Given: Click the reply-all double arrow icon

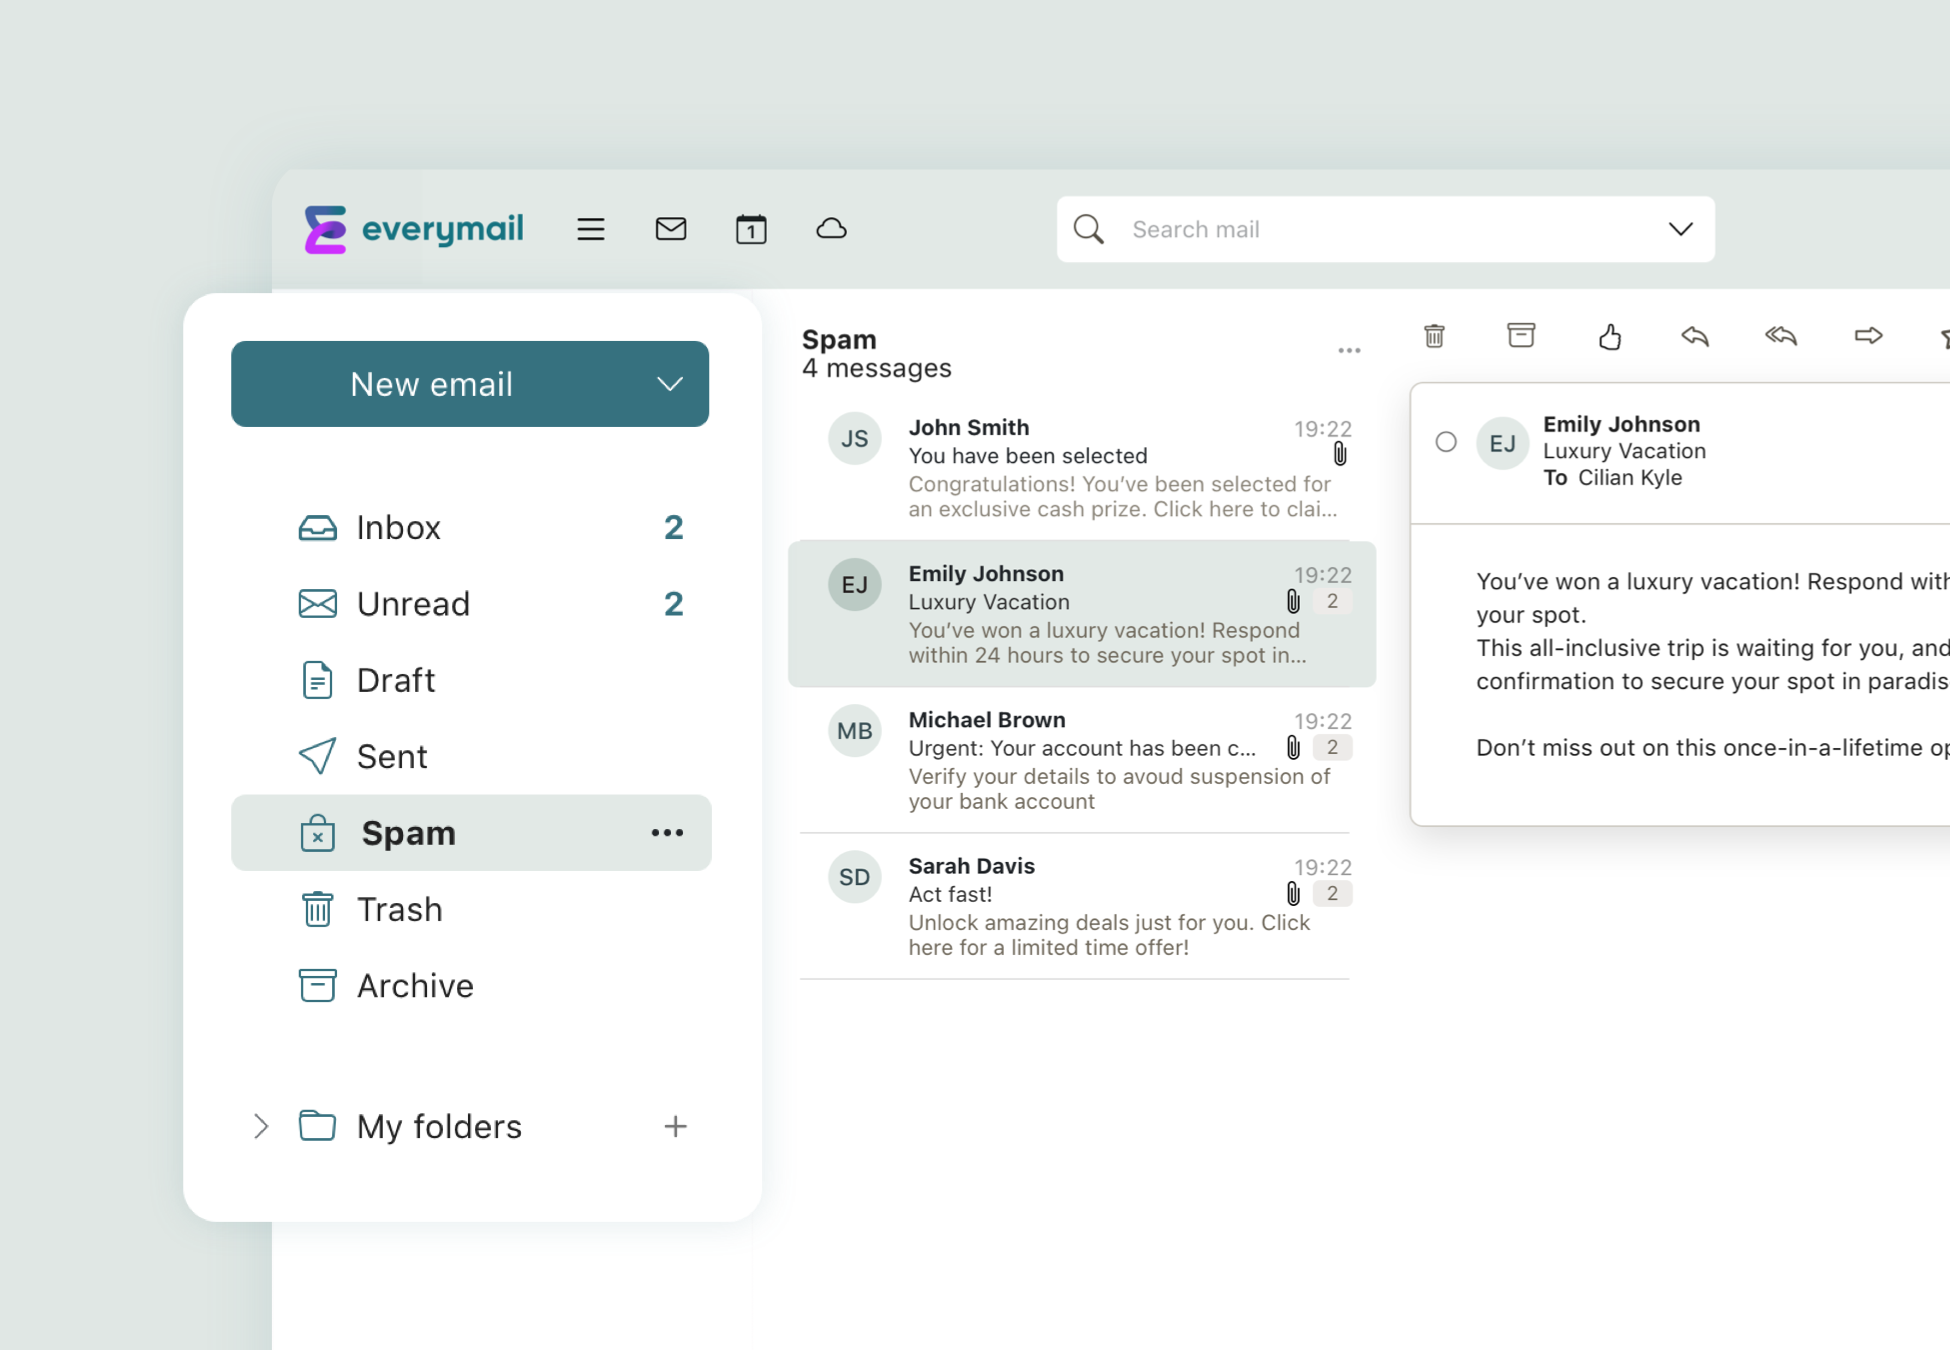Looking at the screenshot, I should tap(1781, 336).
